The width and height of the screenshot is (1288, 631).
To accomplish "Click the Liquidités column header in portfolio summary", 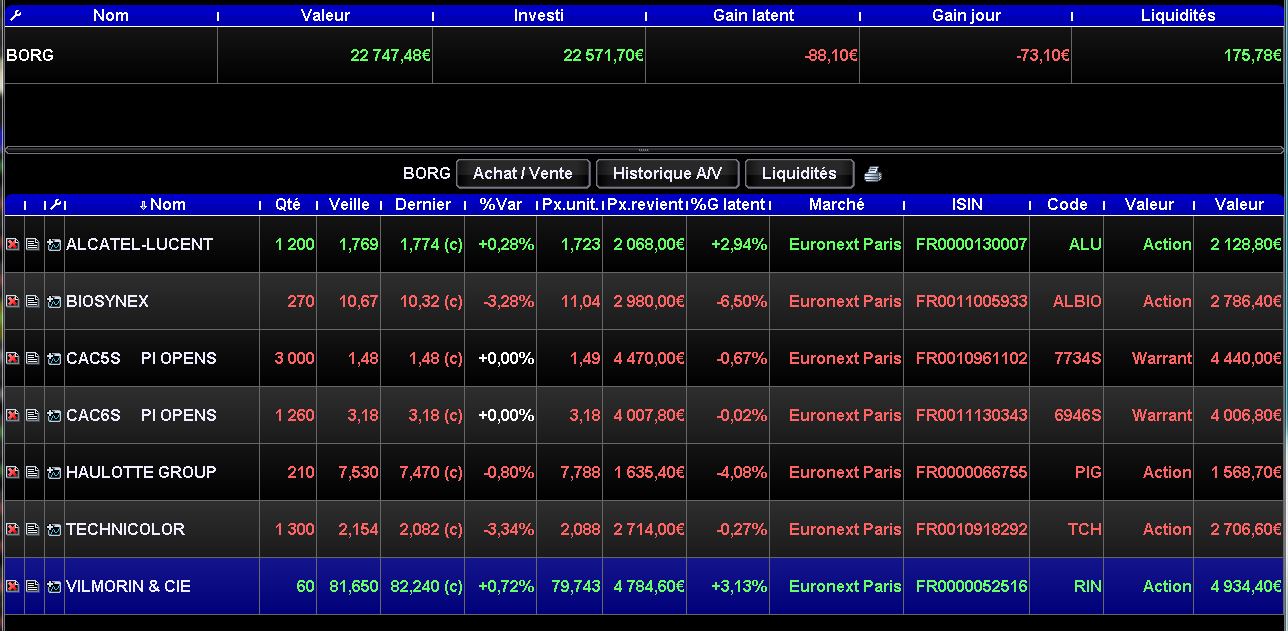I will pyautogui.click(x=1178, y=16).
